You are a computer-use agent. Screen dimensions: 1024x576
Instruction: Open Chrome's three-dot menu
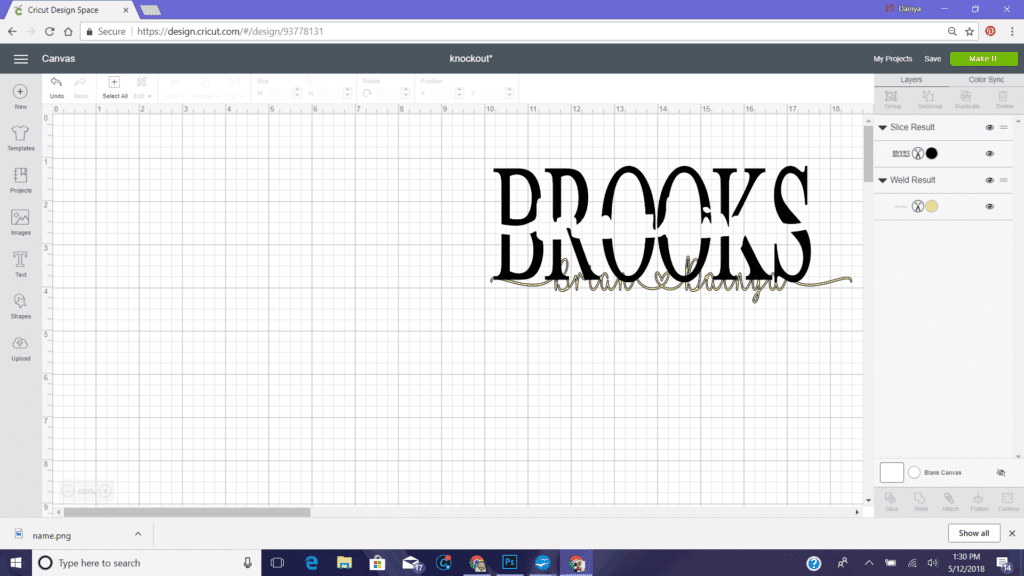tap(1012, 31)
